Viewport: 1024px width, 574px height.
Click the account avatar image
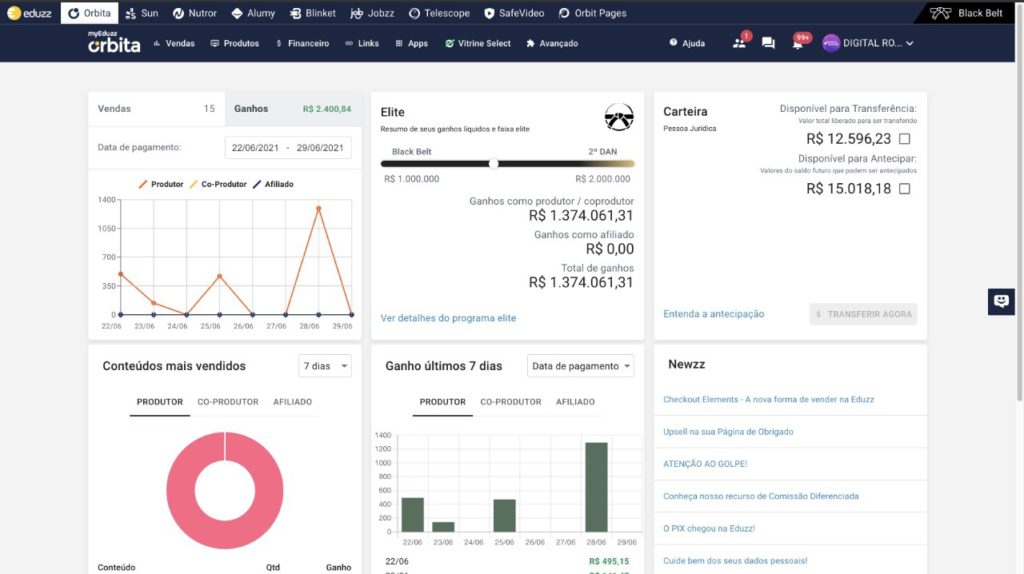click(x=831, y=43)
